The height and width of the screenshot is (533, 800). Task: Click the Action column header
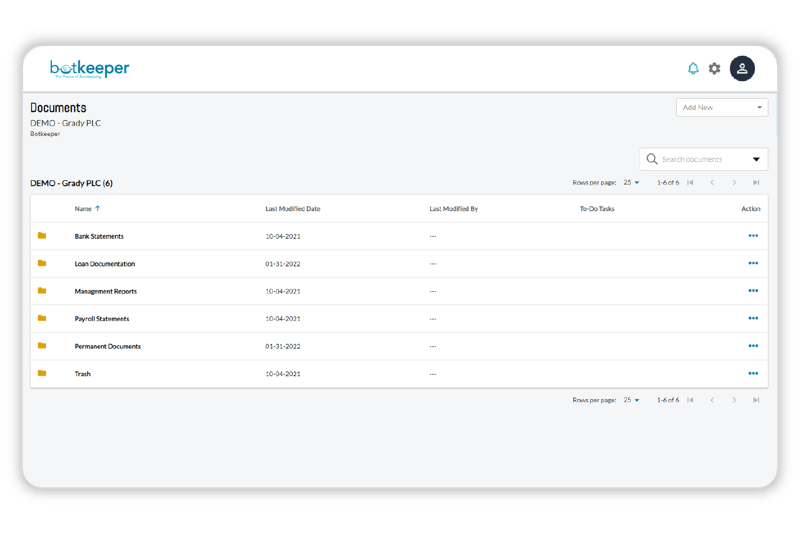(x=751, y=209)
